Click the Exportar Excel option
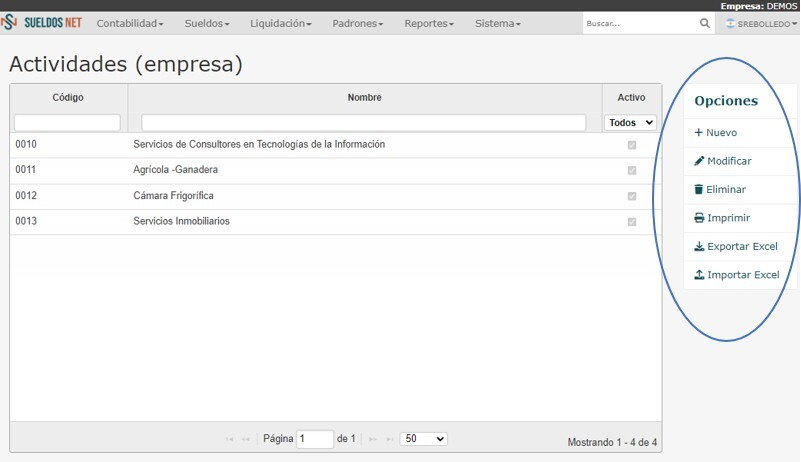This screenshot has height=462, width=801. (736, 246)
